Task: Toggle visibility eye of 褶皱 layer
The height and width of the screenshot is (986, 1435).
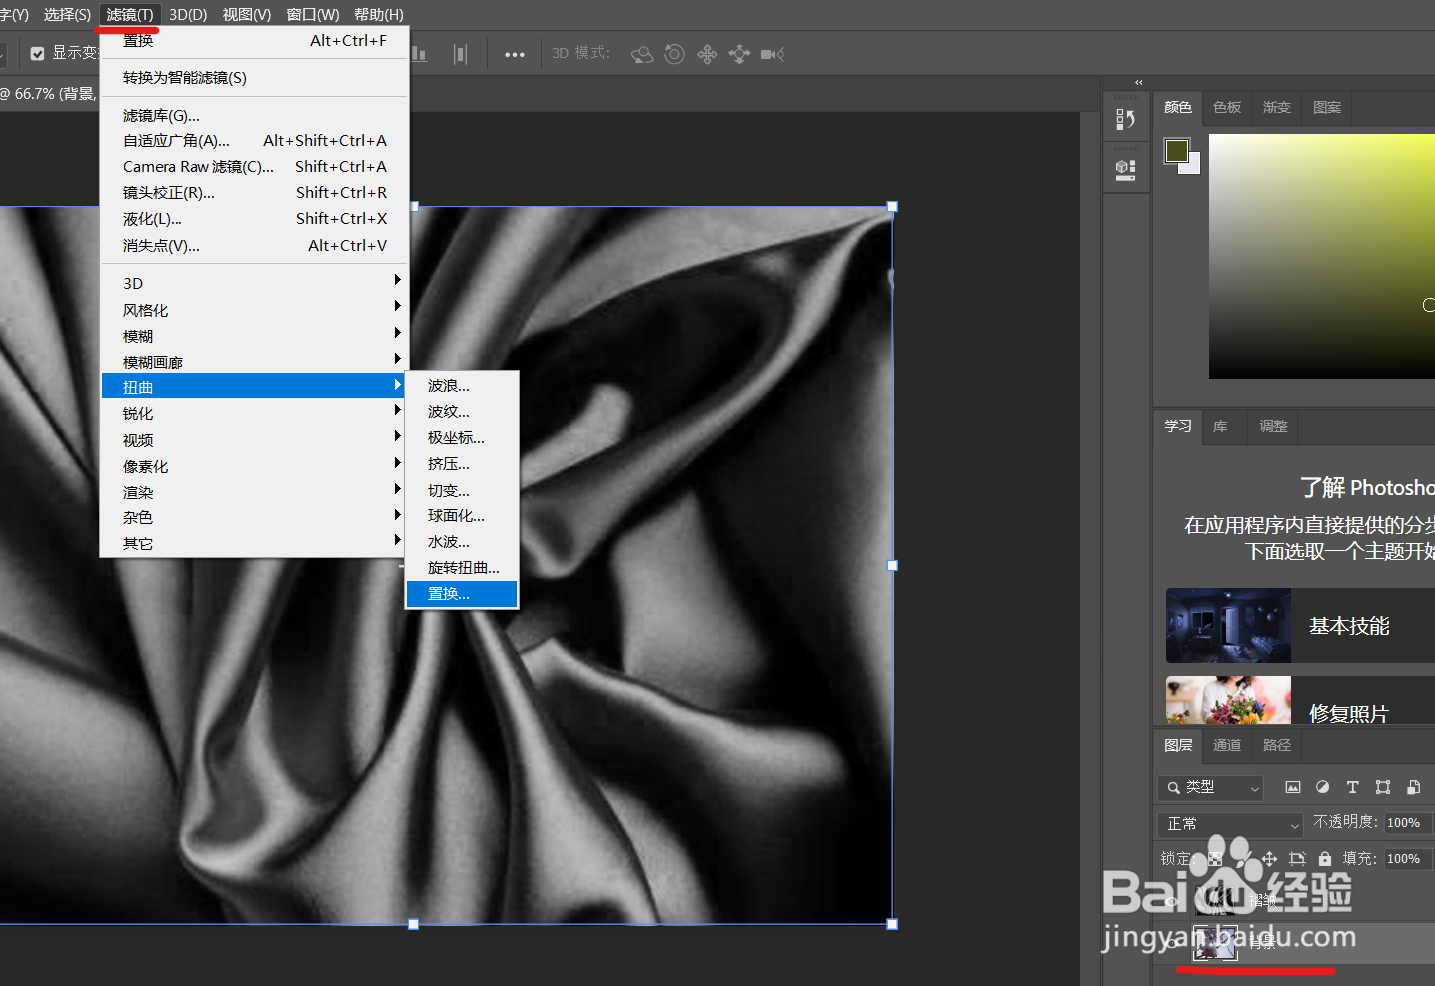Action: (x=1171, y=901)
